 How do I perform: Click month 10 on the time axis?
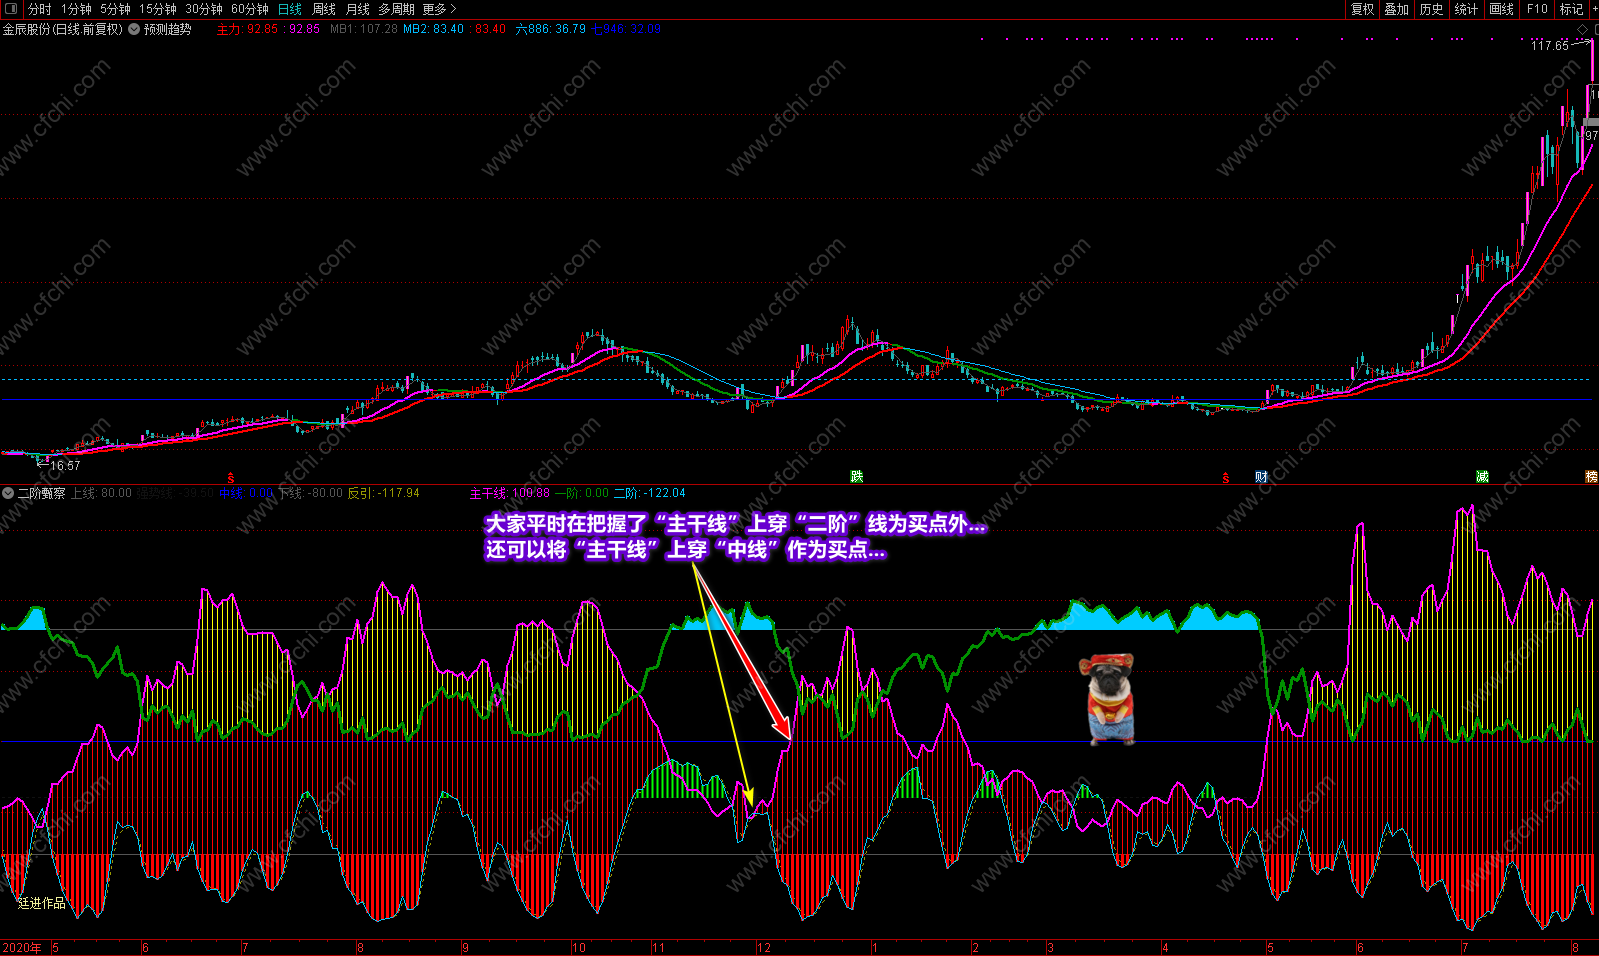coord(579,948)
